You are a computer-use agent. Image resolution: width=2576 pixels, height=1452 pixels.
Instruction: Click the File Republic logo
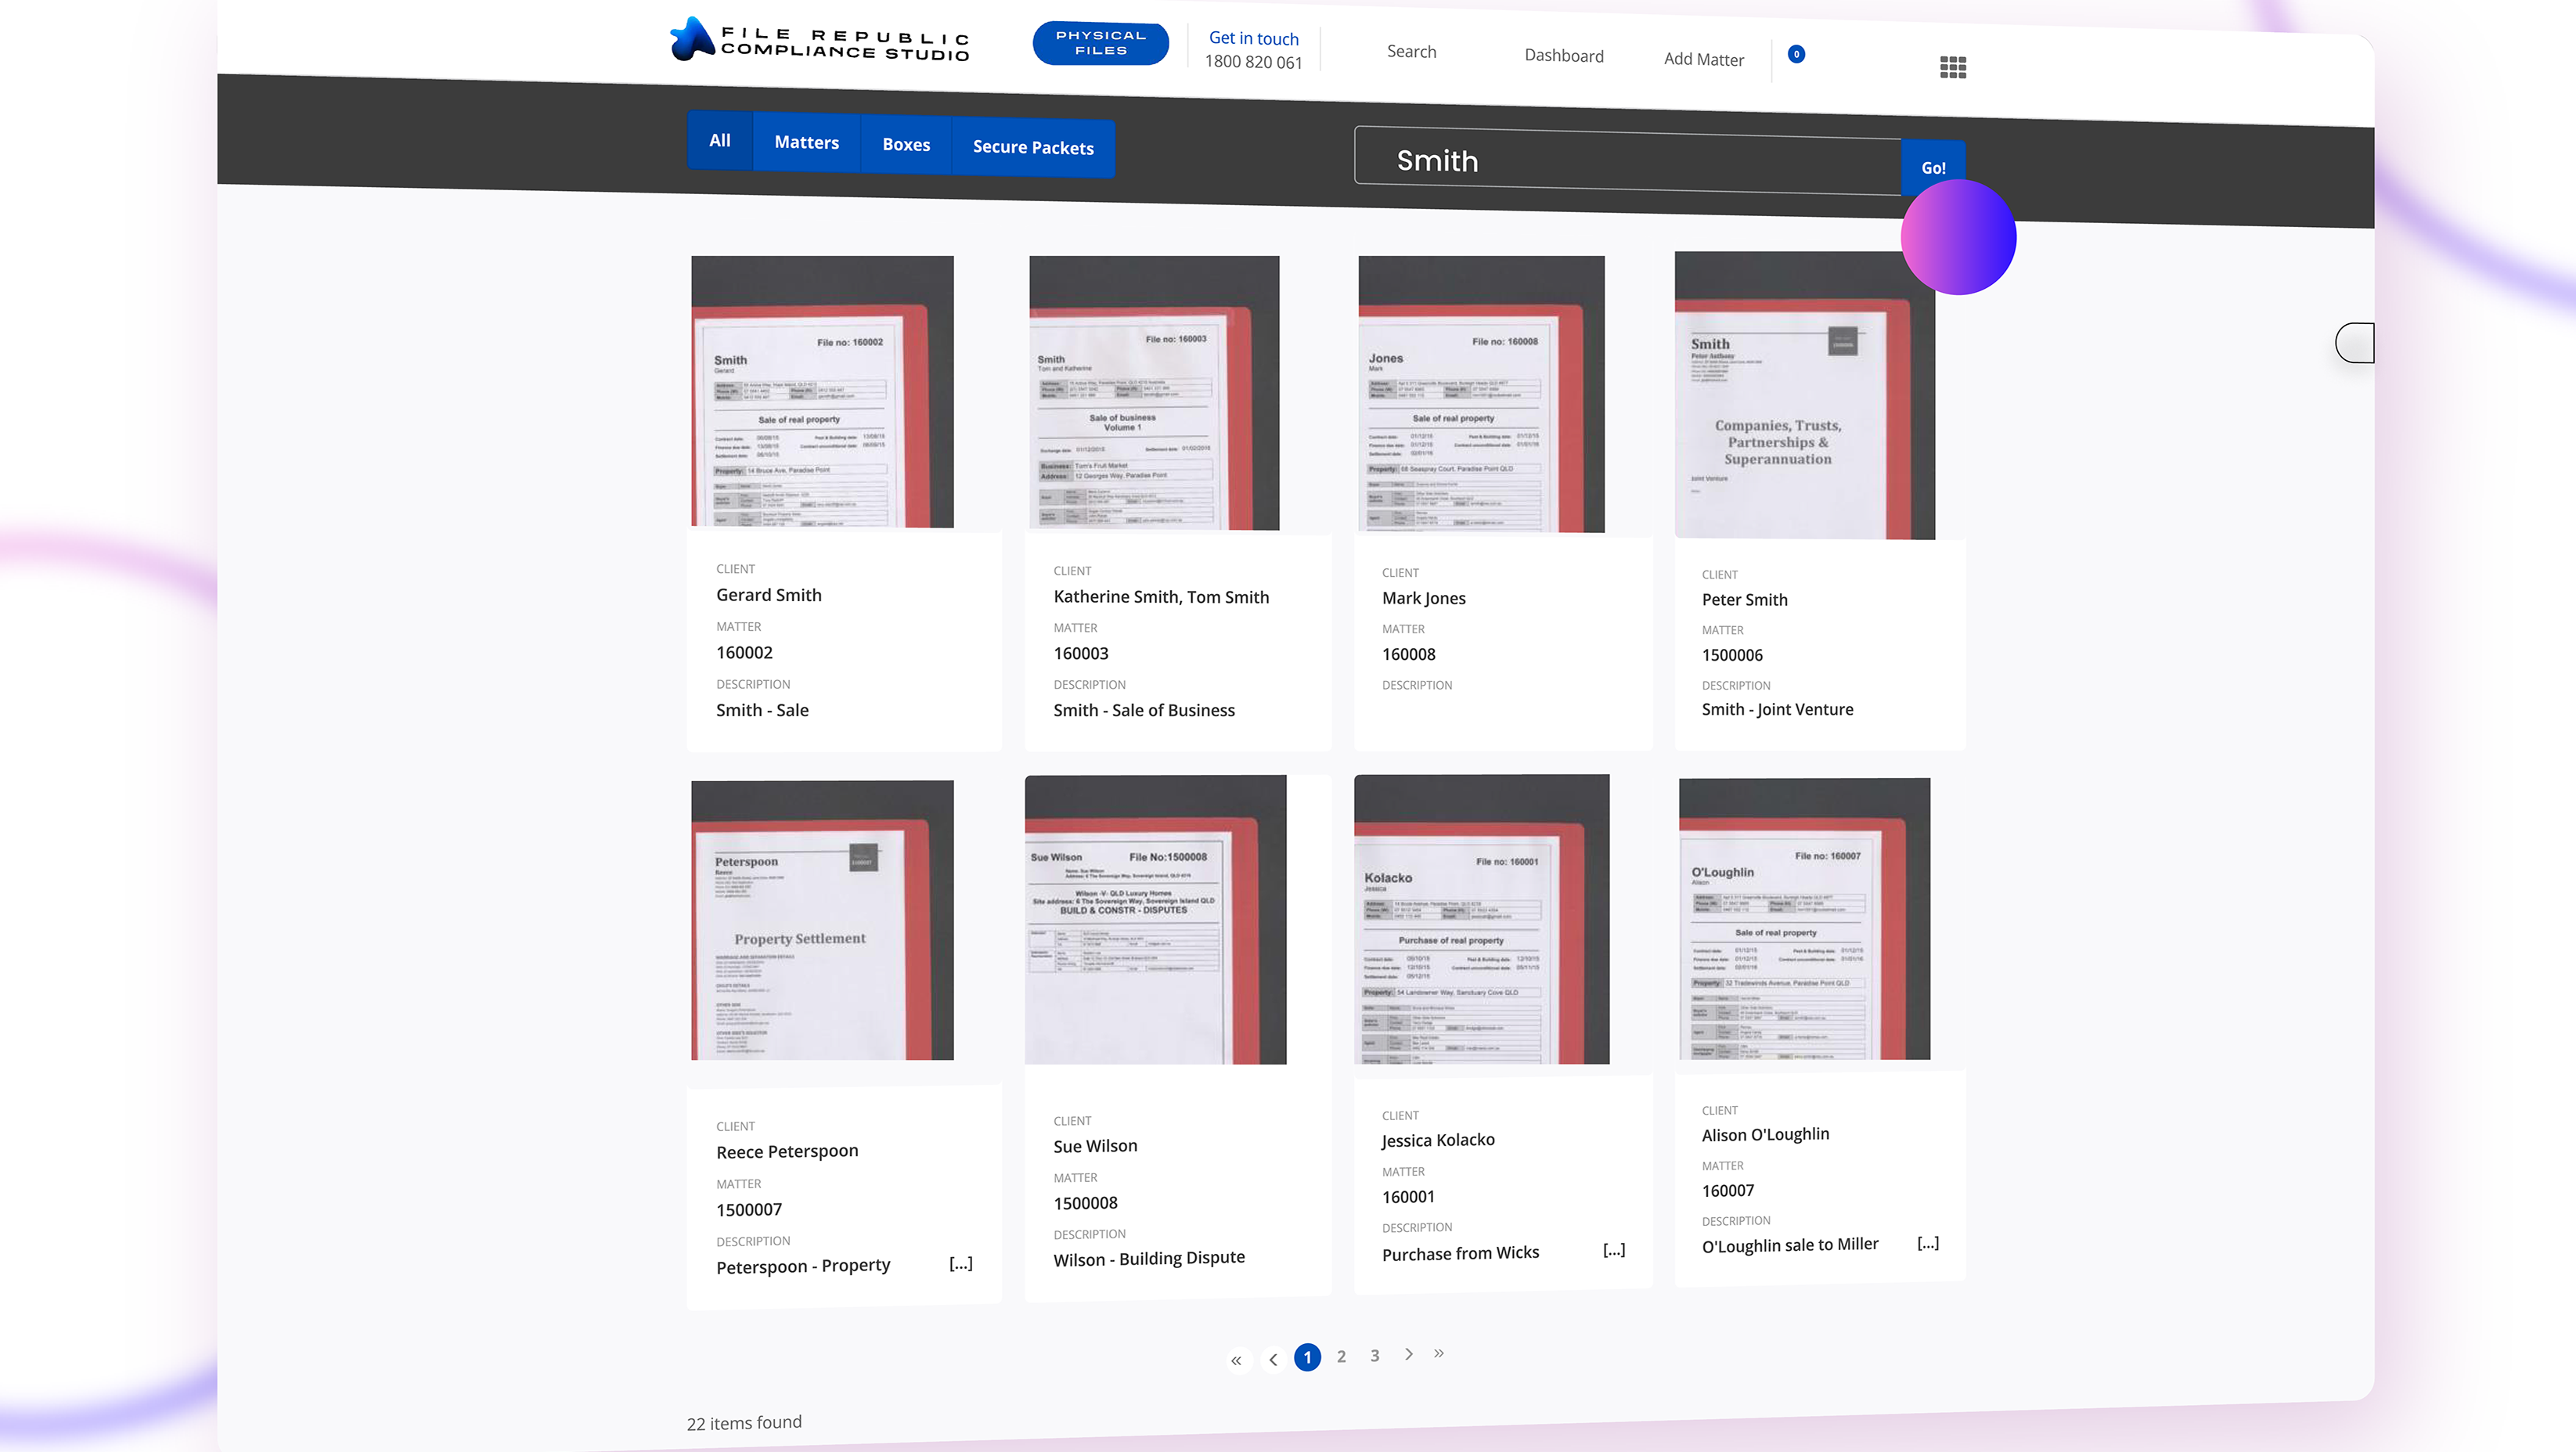click(819, 41)
